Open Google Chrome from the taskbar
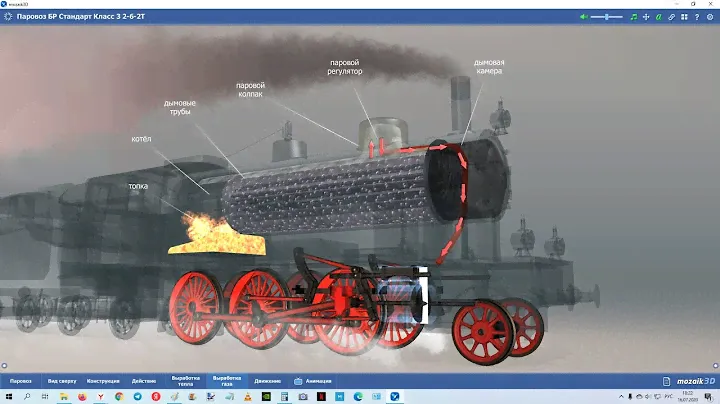The width and height of the screenshot is (720, 404). pyautogui.click(x=119, y=397)
